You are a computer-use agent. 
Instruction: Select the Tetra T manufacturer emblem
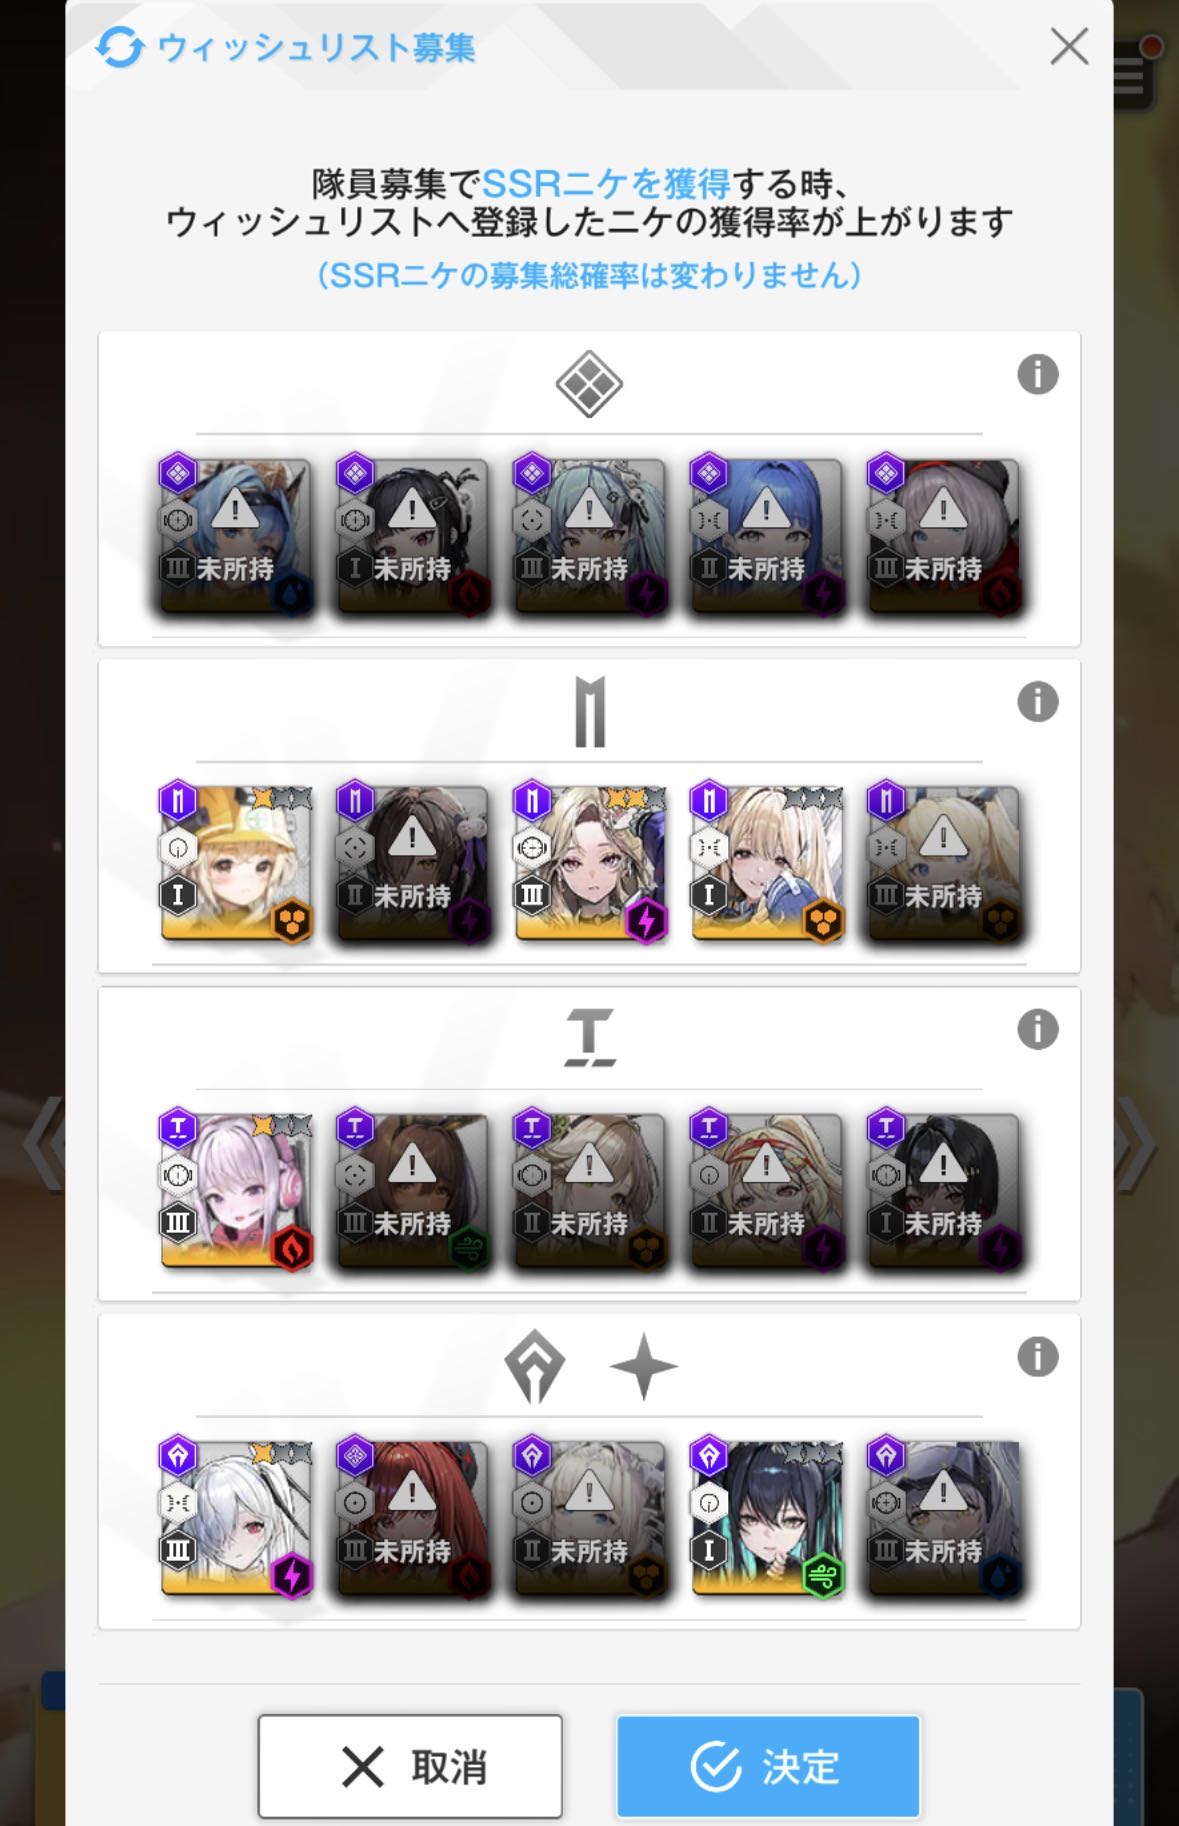590,1037
